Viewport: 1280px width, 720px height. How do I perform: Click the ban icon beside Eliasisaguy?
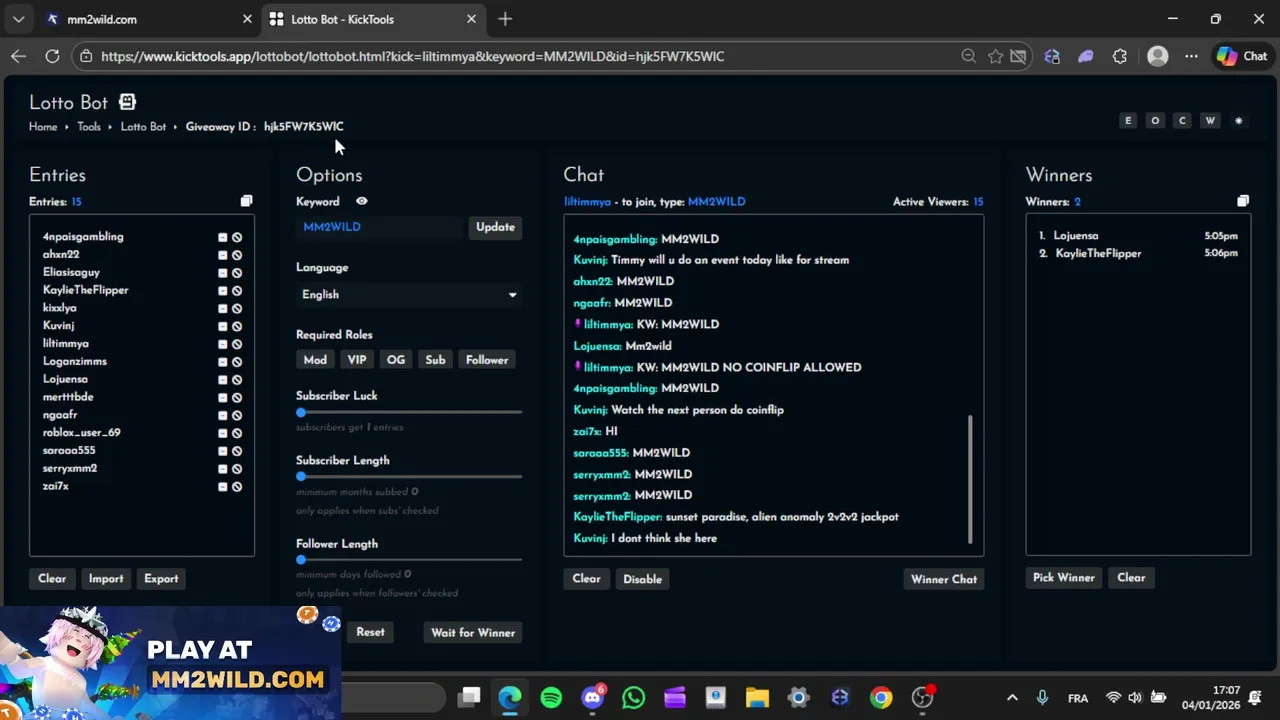coord(237,273)
